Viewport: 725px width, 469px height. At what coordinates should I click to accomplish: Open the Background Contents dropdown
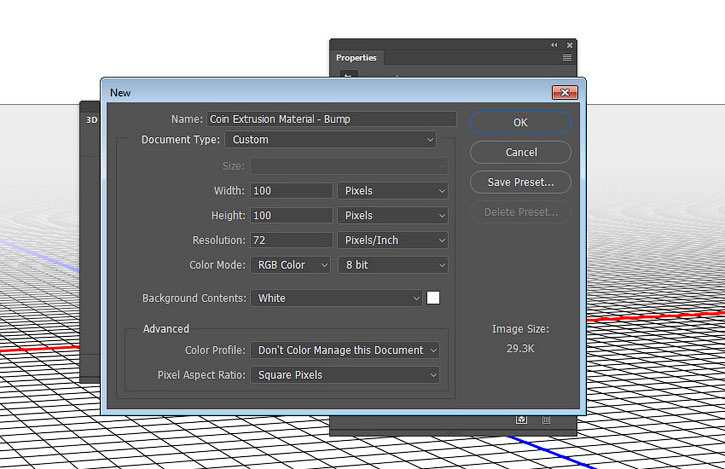point(336,298)
